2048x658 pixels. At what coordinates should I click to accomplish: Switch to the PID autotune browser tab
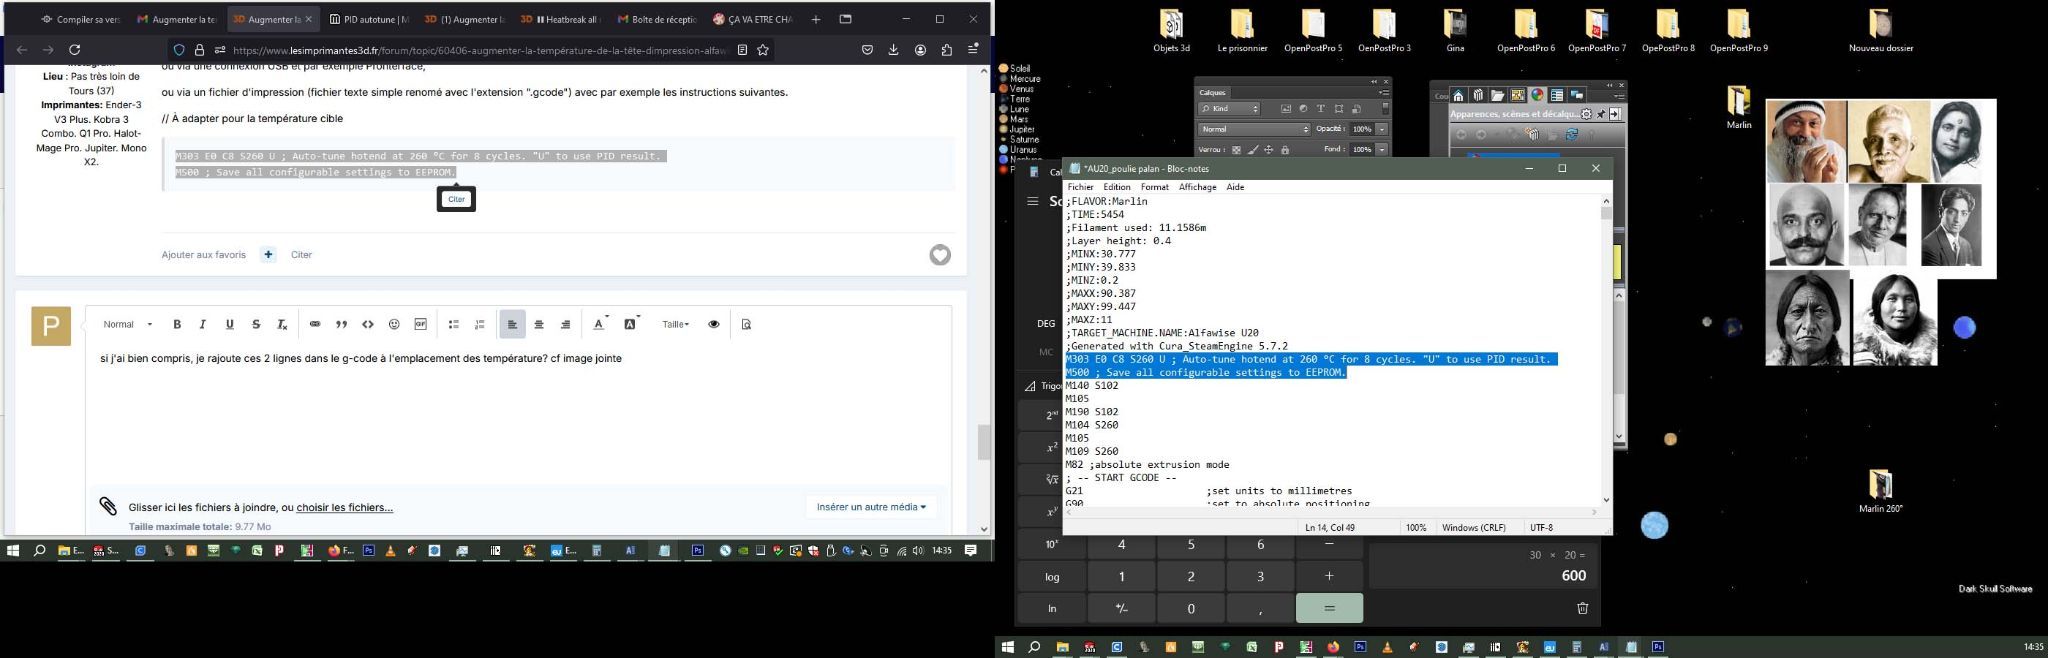[368, 19]
